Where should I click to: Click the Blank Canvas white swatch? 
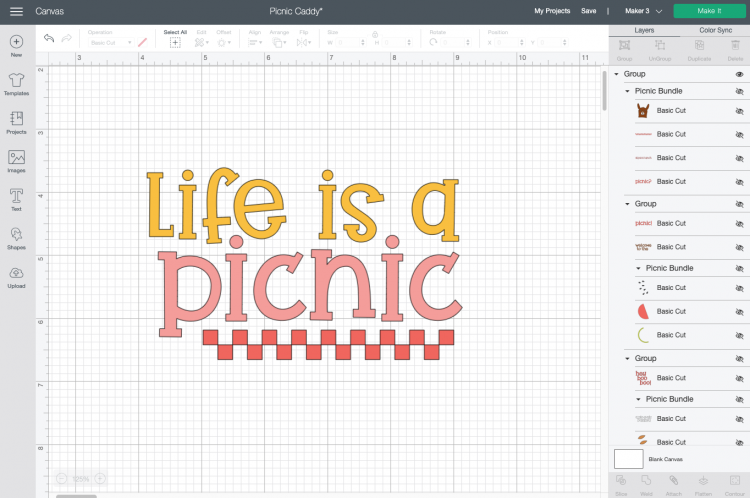point(629,459)
